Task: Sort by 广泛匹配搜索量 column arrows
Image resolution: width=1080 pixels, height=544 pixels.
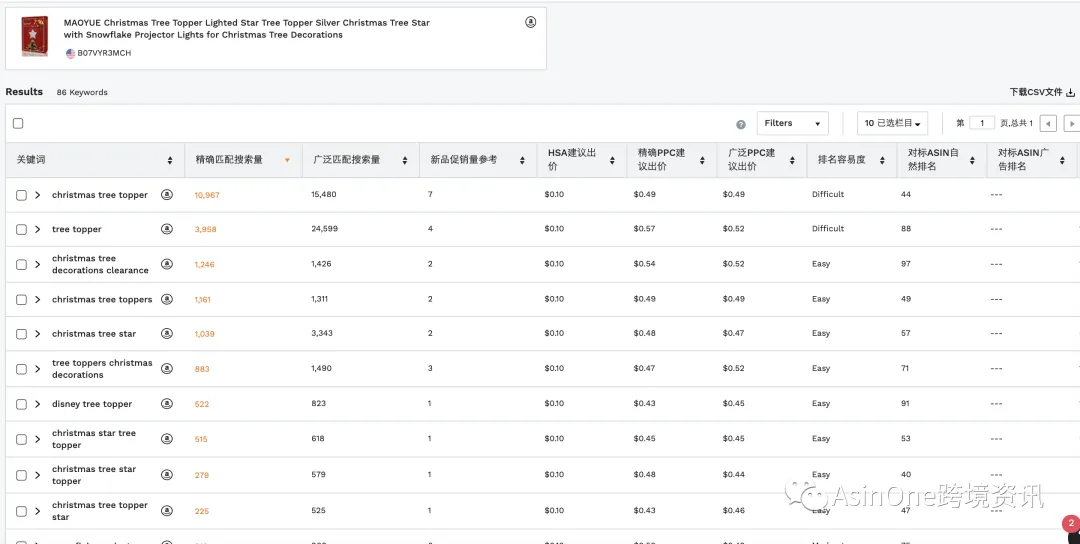Action: click(405, 160)
